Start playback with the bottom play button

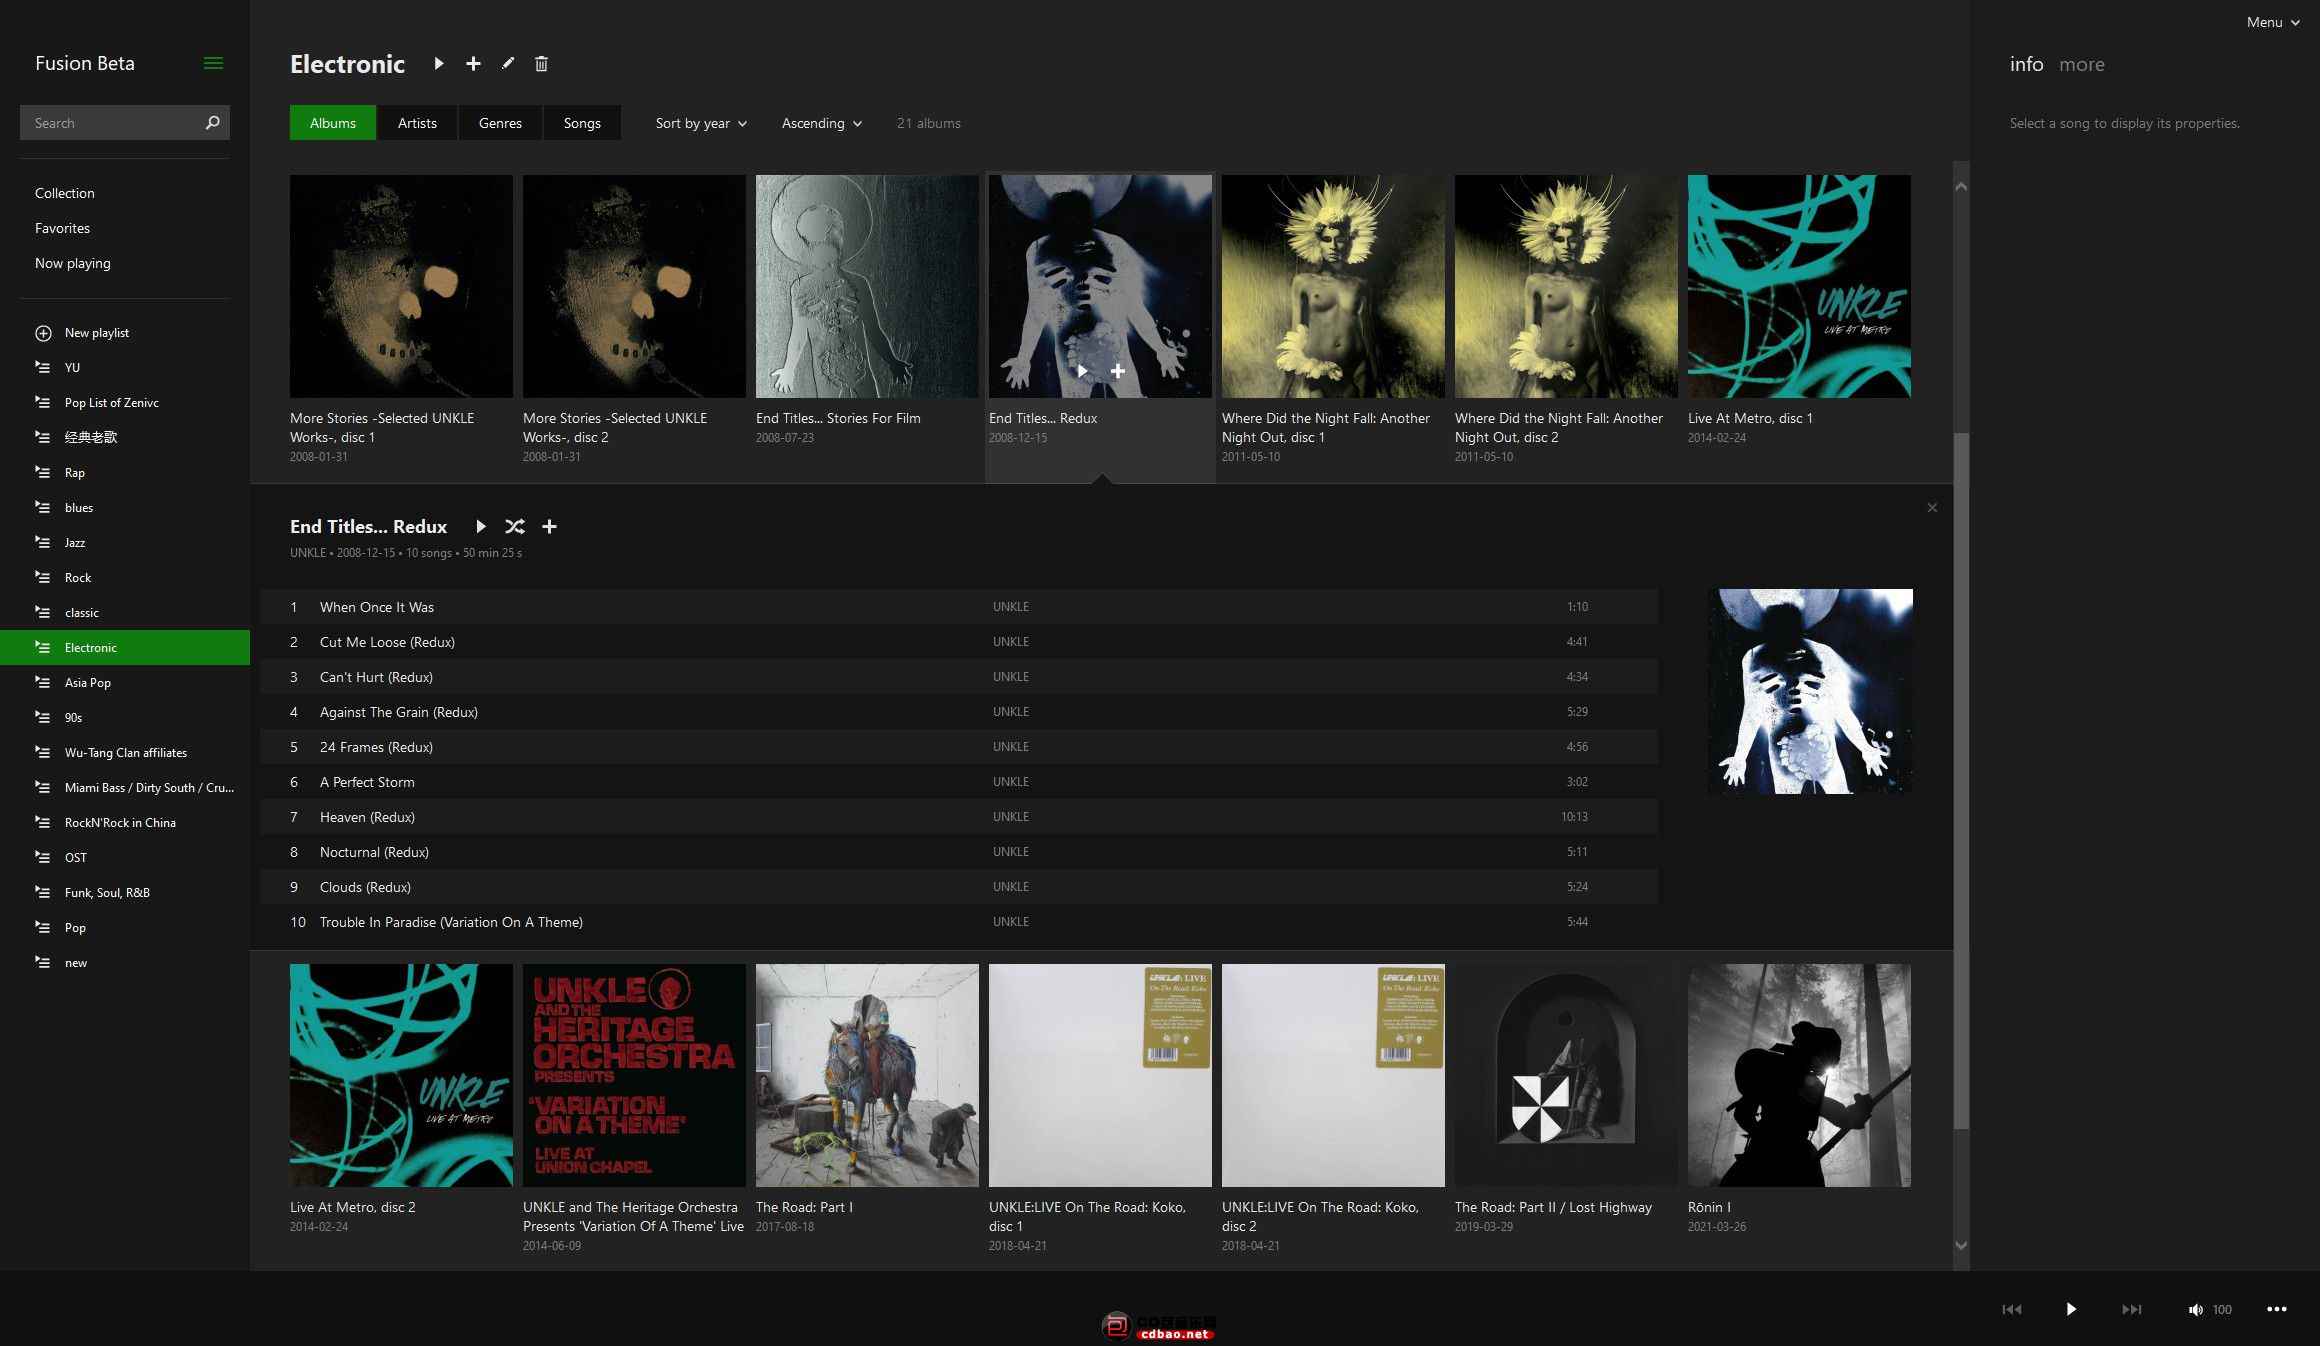click(x=2071, y=1310)
